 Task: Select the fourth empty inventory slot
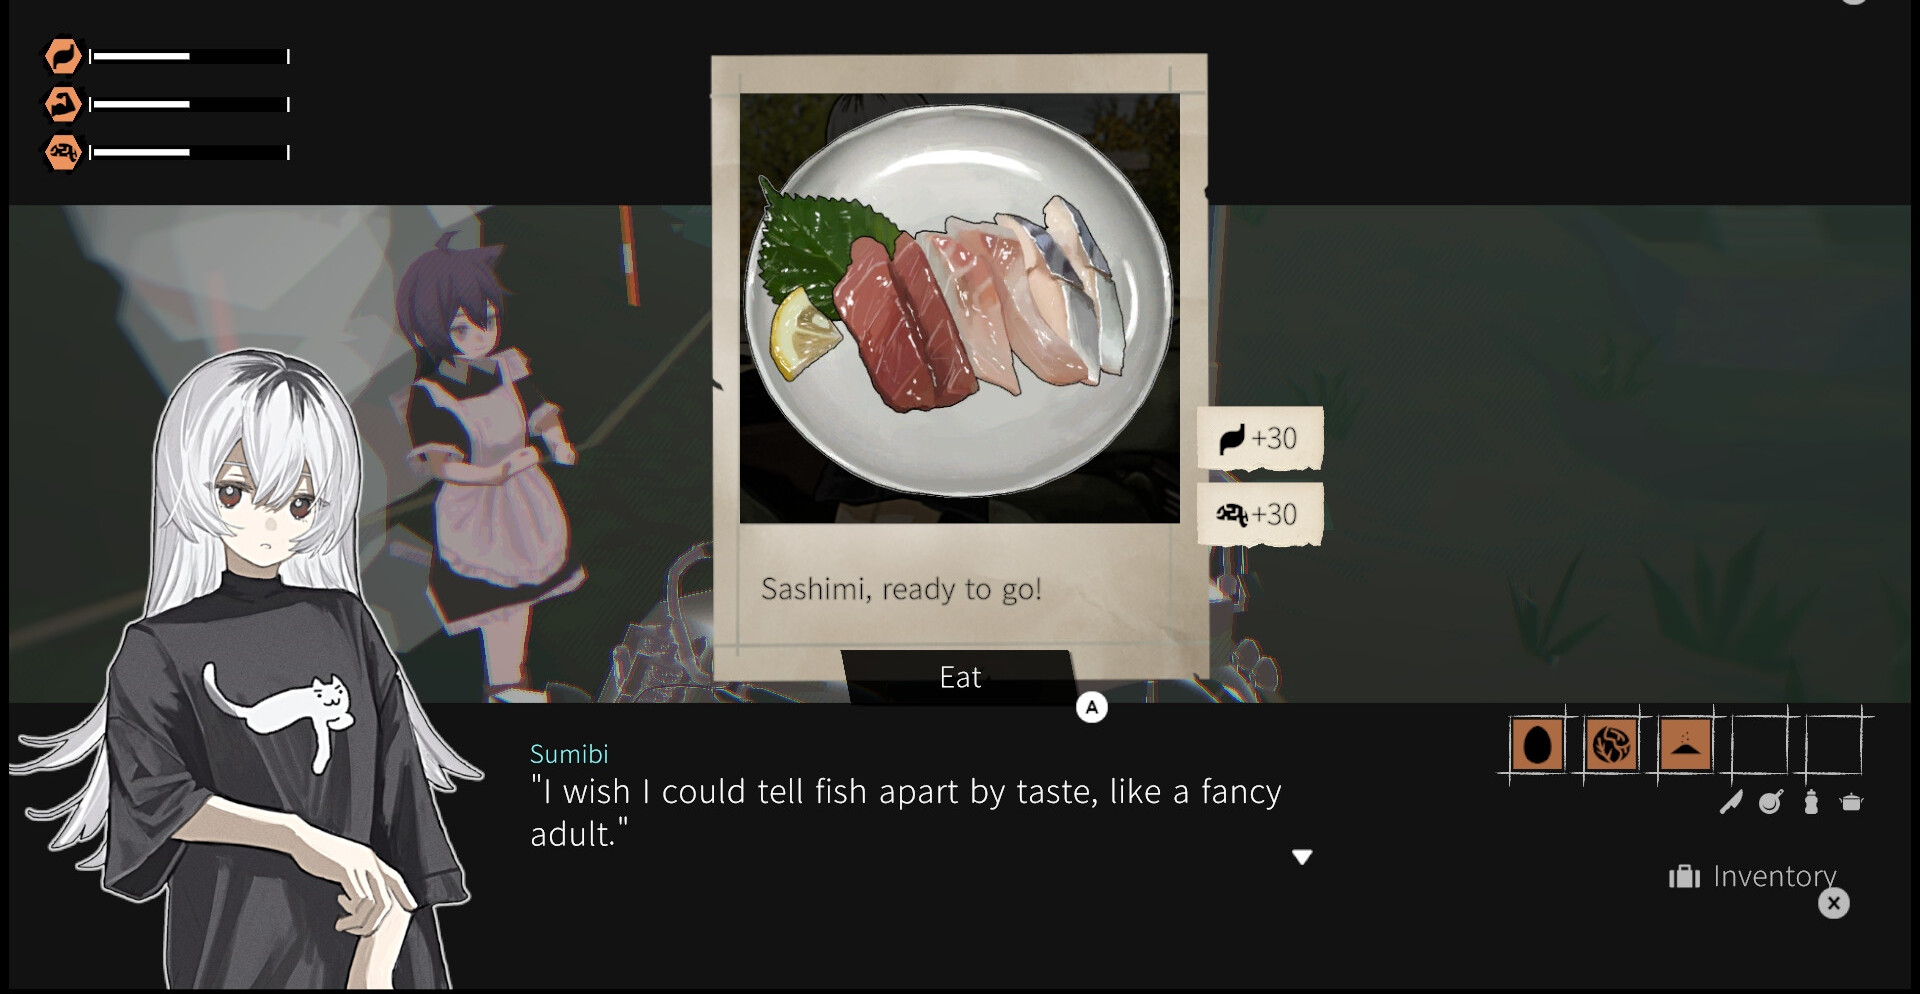pyautogui.click(x=1759, y=744)
